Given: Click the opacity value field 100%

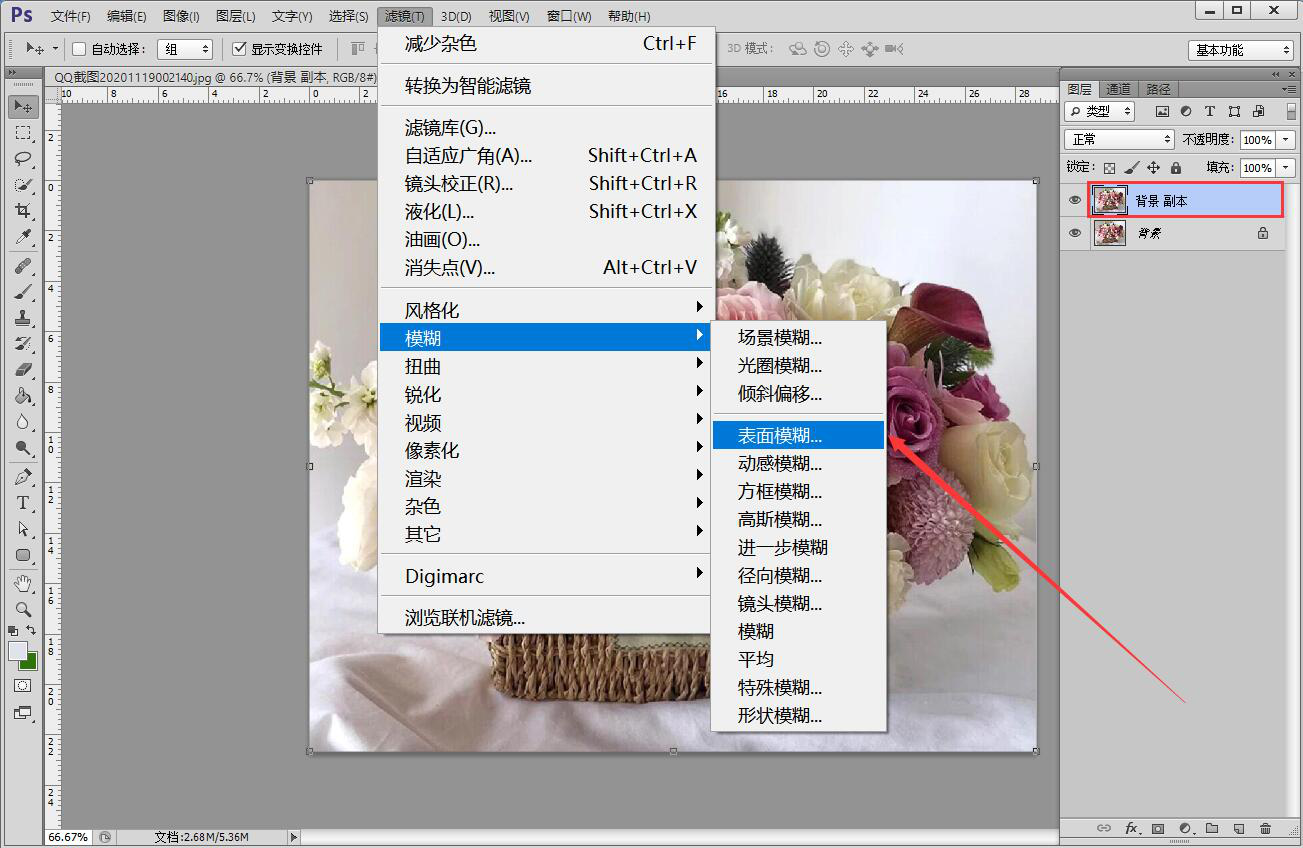Looking at the screenshot, I should (x=1257, y=139).
